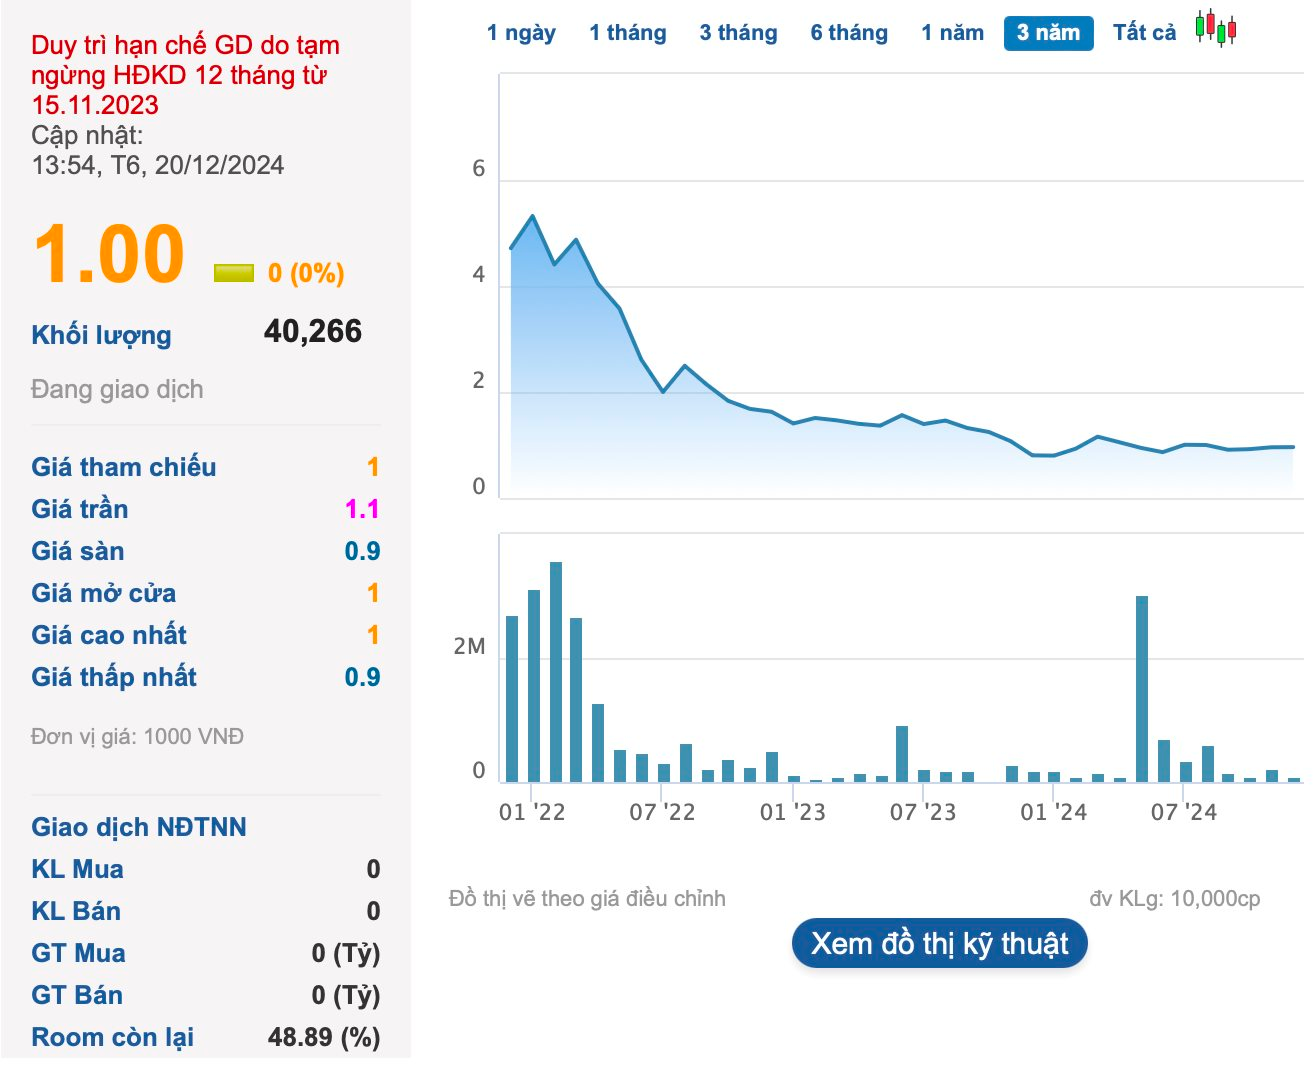This screenshot has height=1068, width=1316.
Task: Switch chart to 1 ngày range
Action: (x=521, y=33)
